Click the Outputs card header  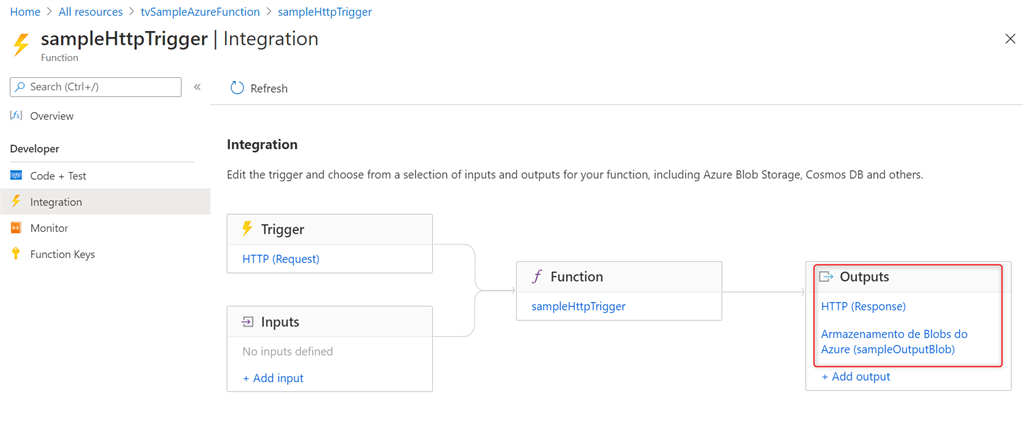pos(908,277)
